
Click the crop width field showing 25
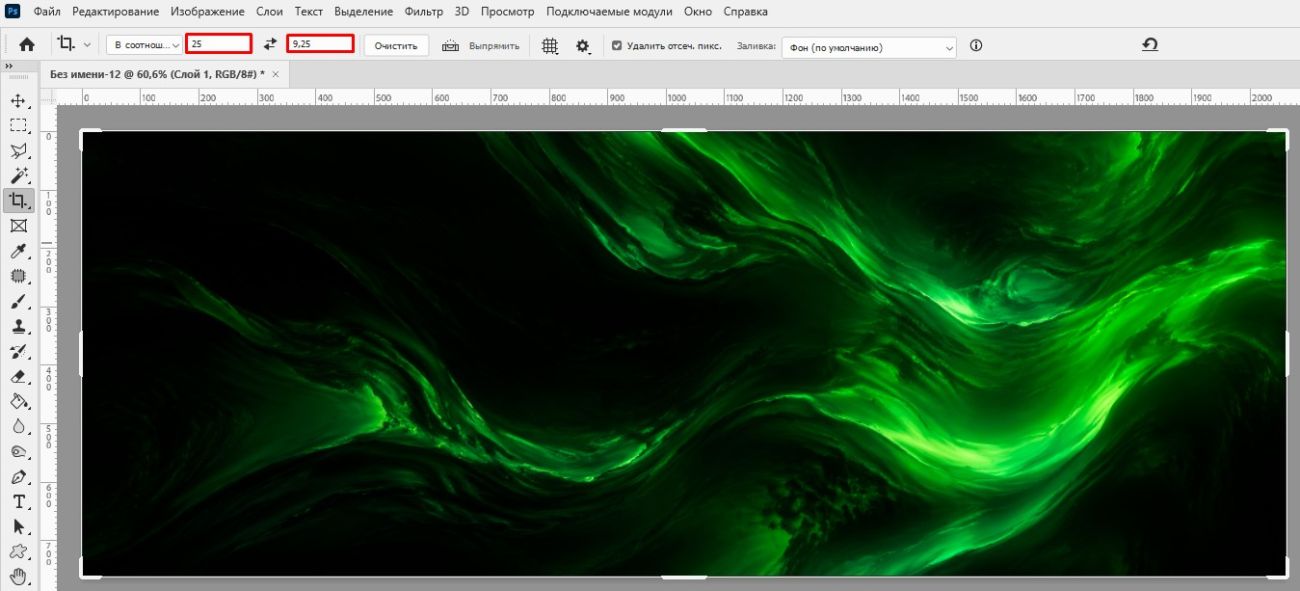pos(218,44)
